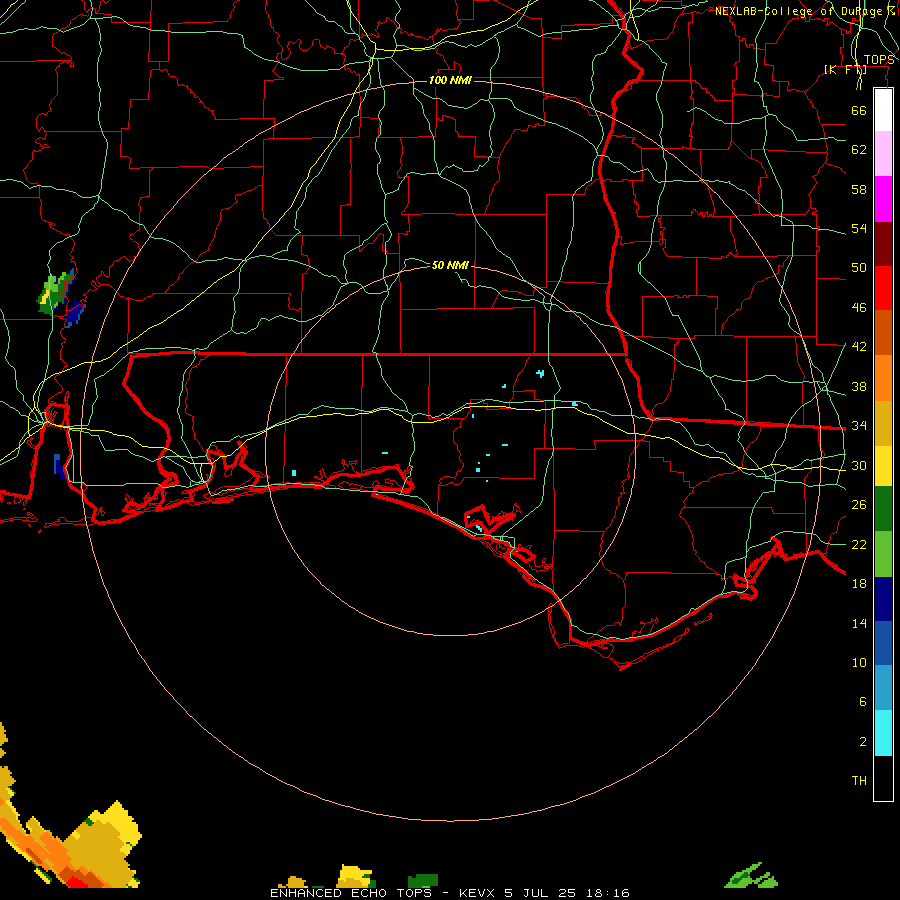The image size is (900, 900).
Task: Click the "46" legend value
Action: 859,308
